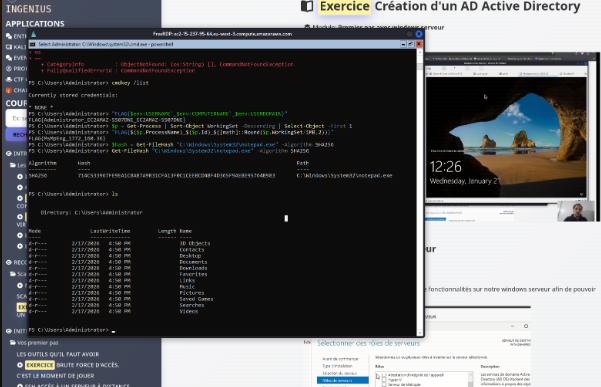Viewport: 601px width, 387px height.
Task: Click the 'Pictures' directory entry
Action: pyautogui.click(x=192, y=293)
